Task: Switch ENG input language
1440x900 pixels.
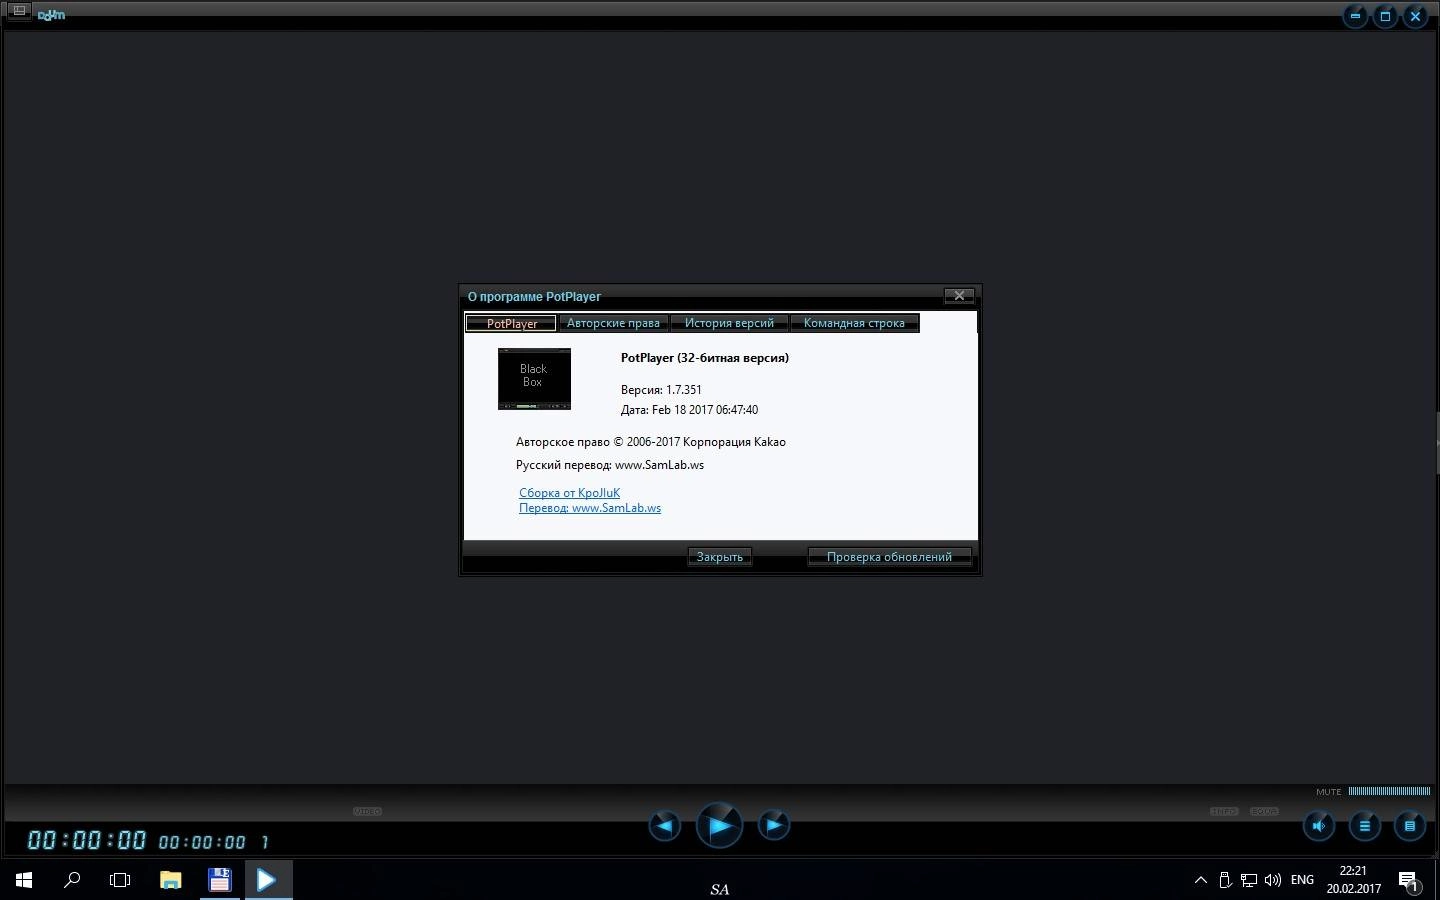Action: tap(1302, 880)
